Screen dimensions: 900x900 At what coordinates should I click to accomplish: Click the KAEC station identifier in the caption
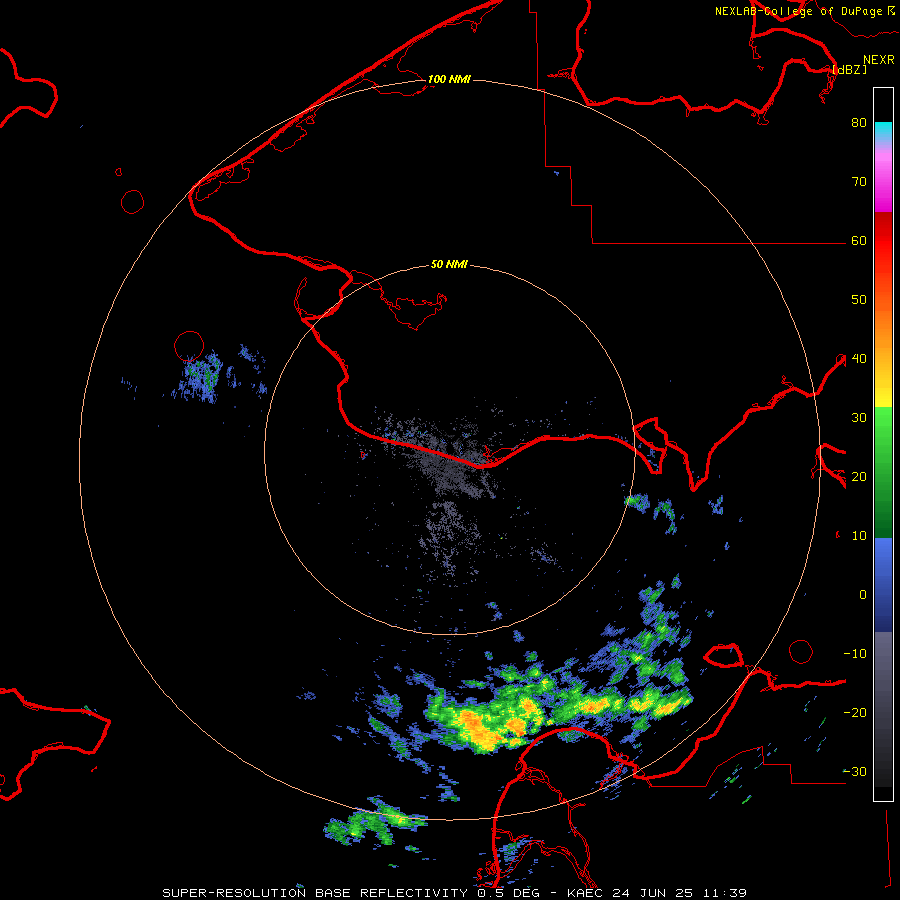pos(585,893)
